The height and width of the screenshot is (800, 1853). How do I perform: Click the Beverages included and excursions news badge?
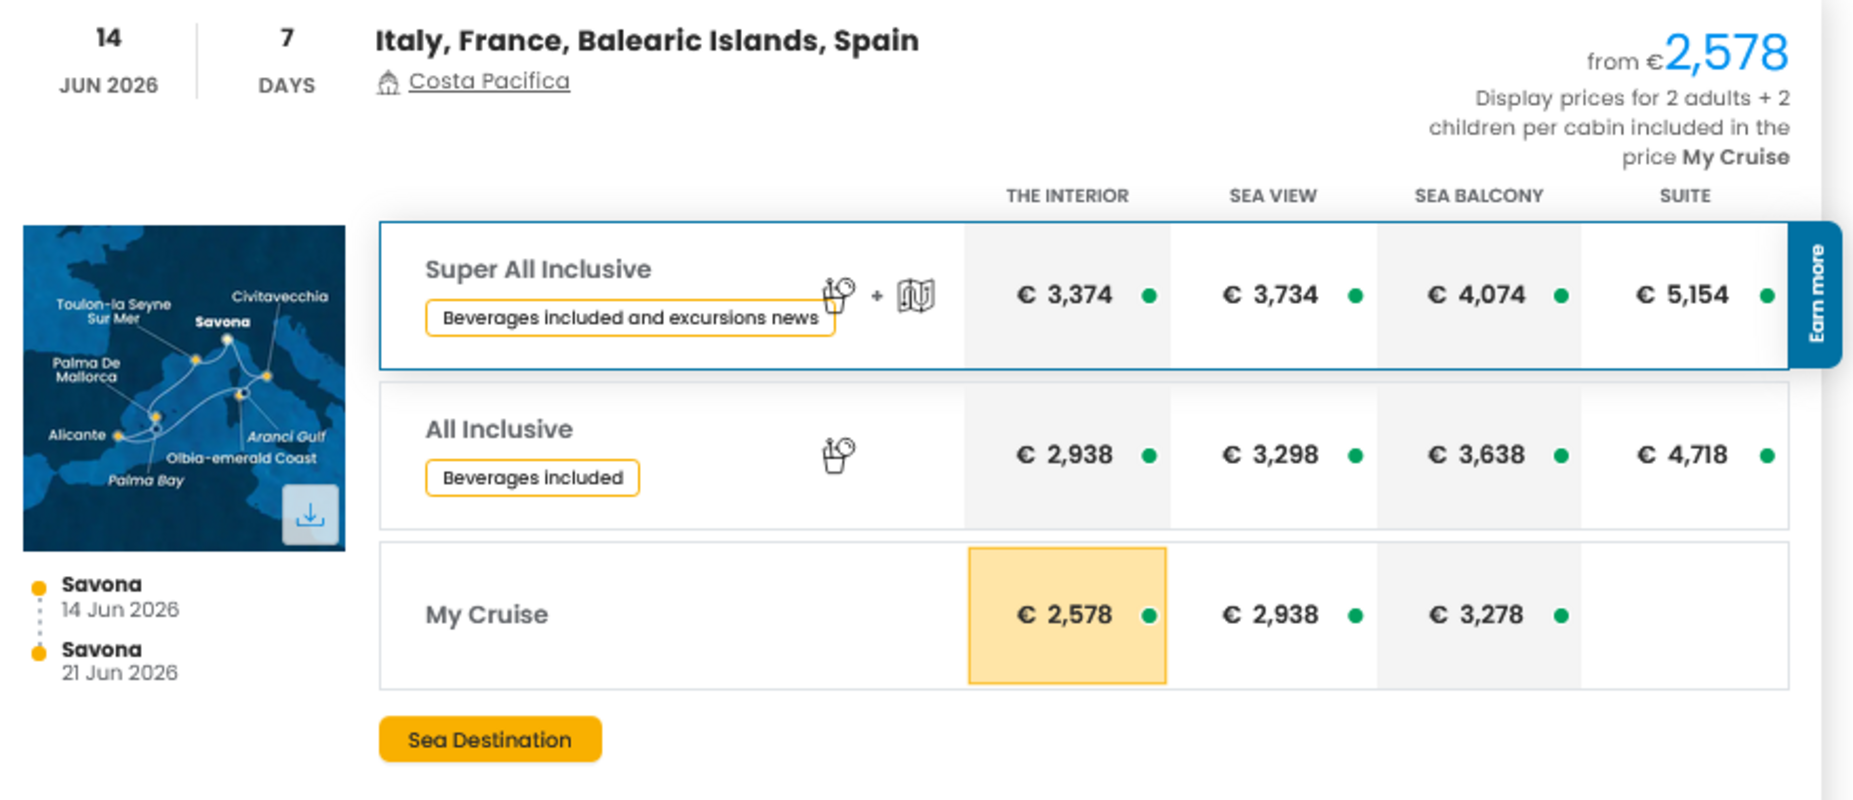[x=629, y=318]
